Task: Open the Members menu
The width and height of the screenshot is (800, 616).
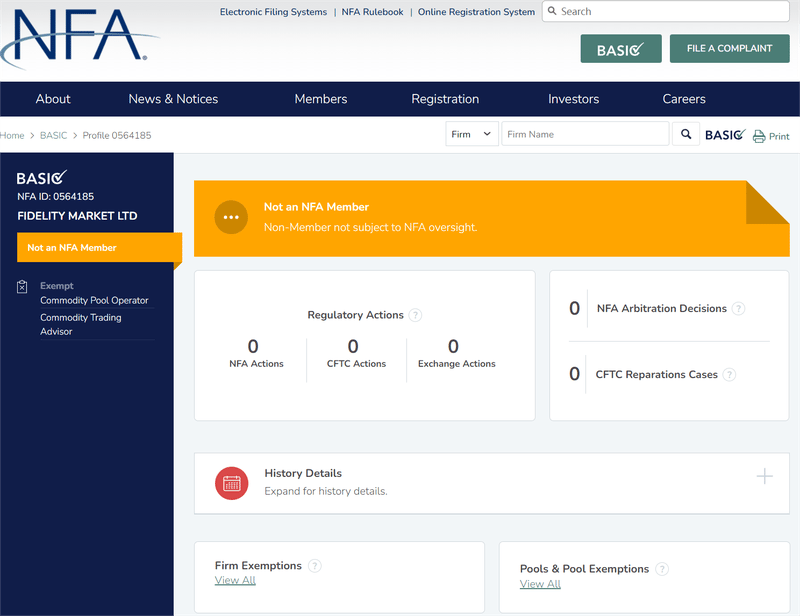Action: click(x=321, y=99)
